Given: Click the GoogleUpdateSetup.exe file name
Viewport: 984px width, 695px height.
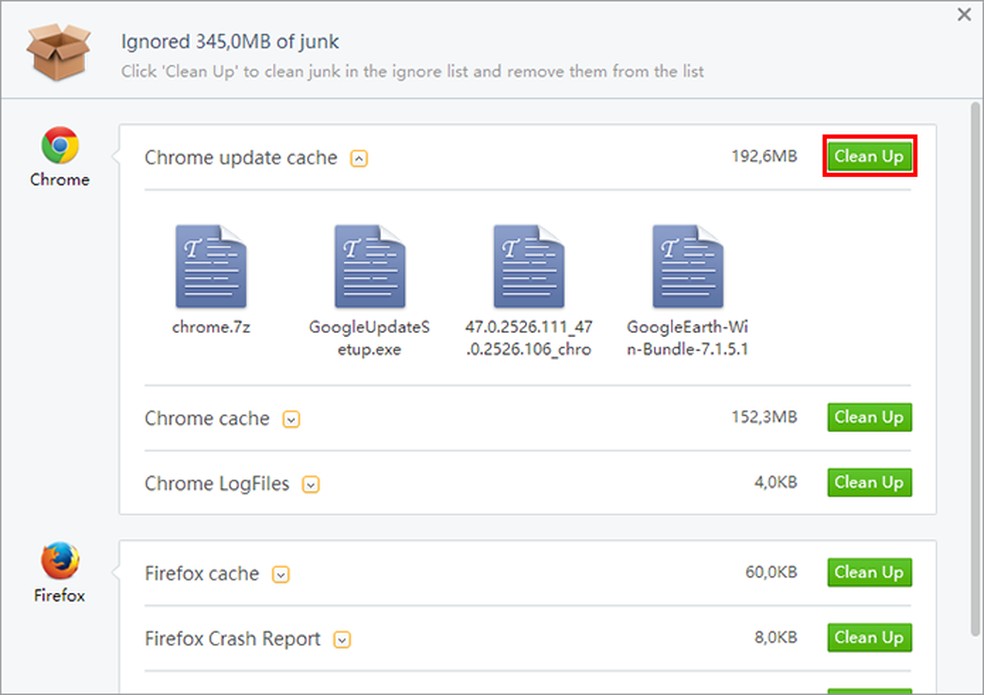Looking at the screenshot, I should (x=370, y=338).
